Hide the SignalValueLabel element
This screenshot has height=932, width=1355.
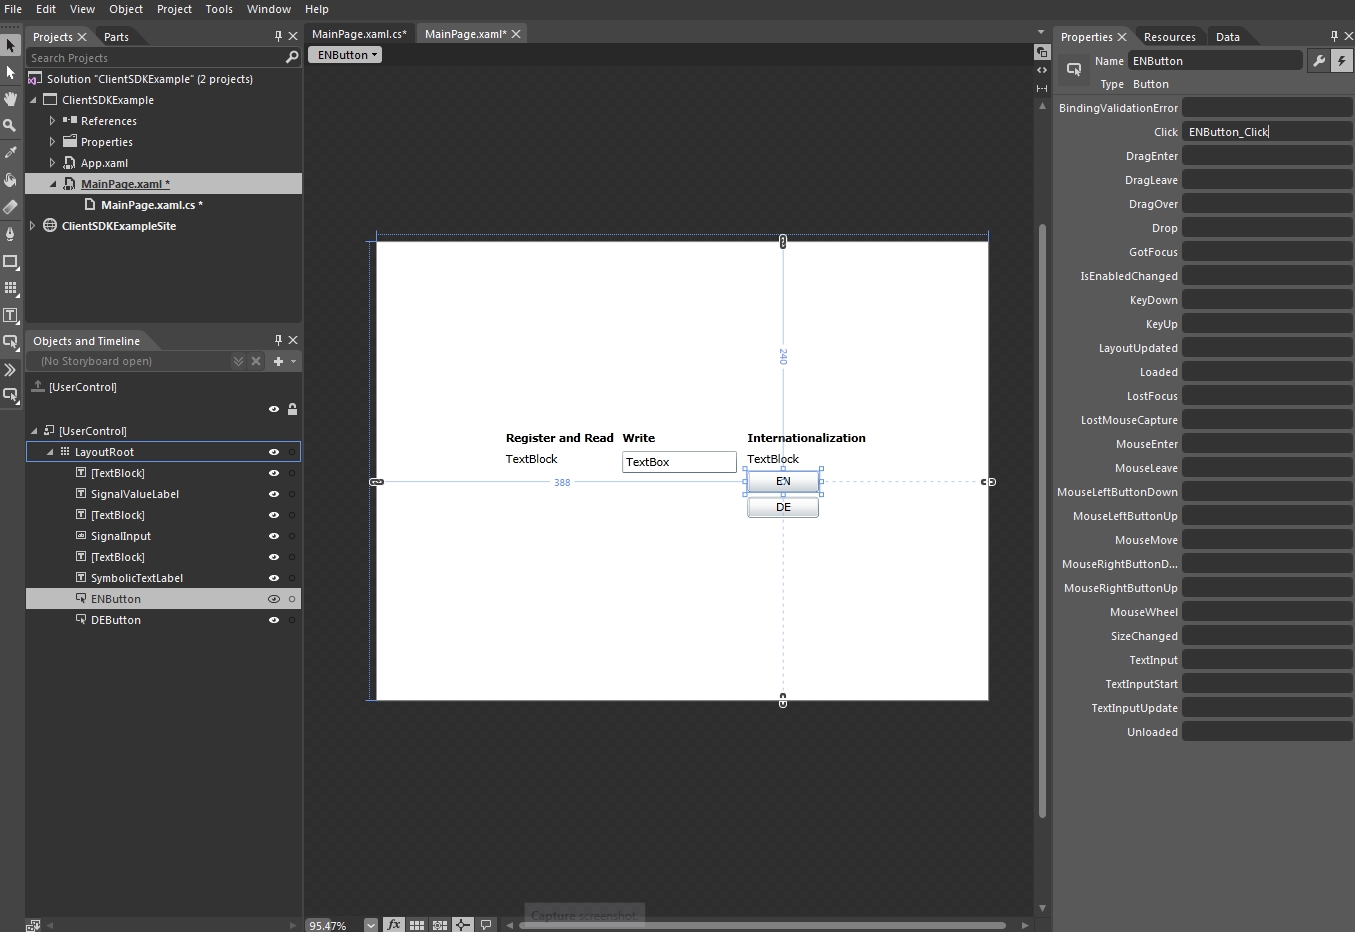tap(273, 494)
